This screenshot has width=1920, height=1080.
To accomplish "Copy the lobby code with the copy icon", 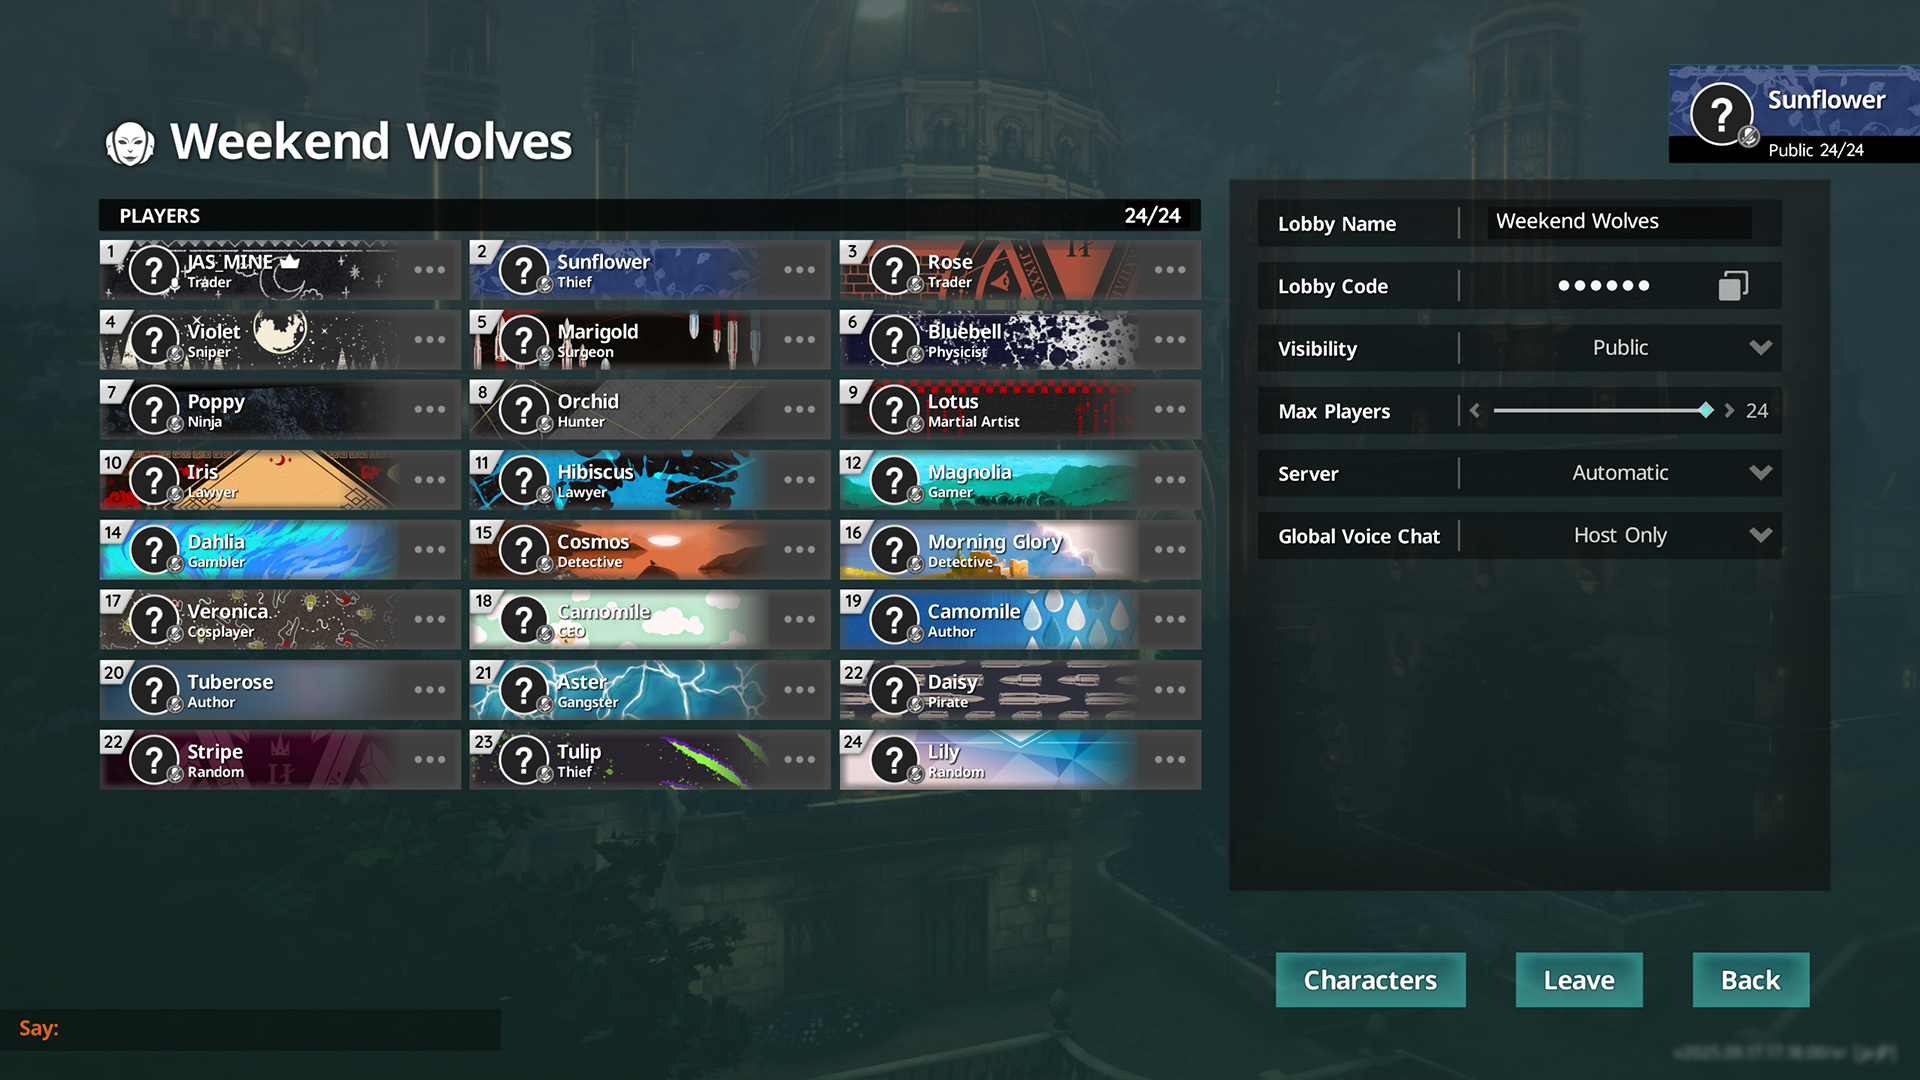I will pyautogui.click(x=1733, y=286).
